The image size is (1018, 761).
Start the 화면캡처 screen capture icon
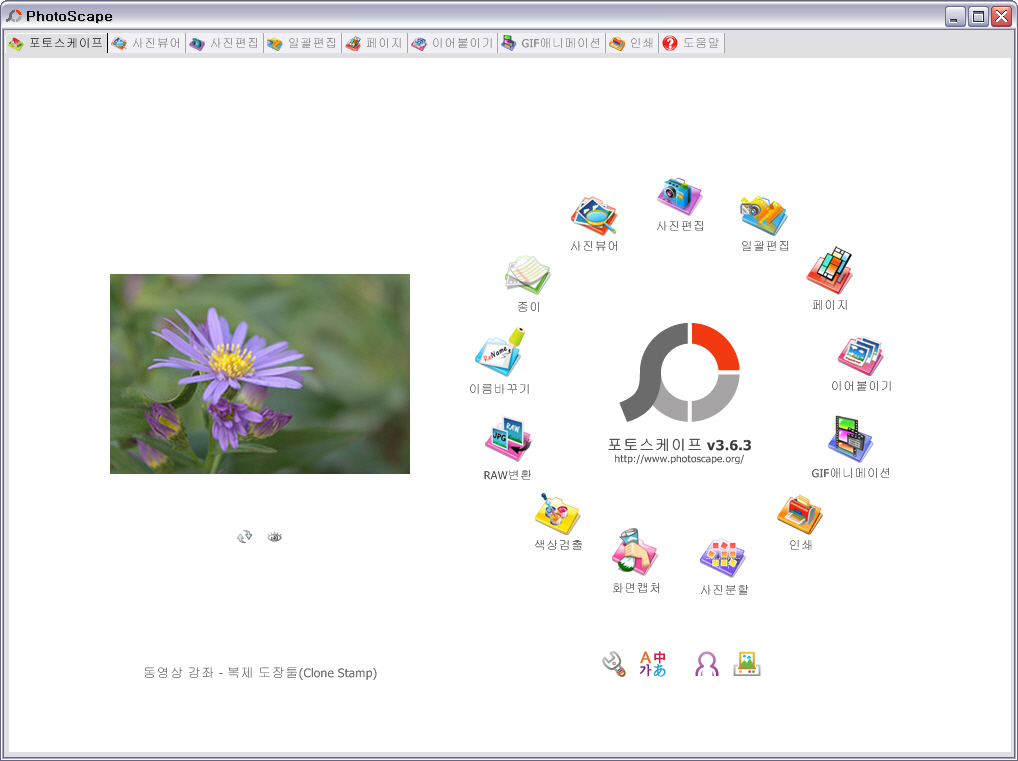click(635, 553)
